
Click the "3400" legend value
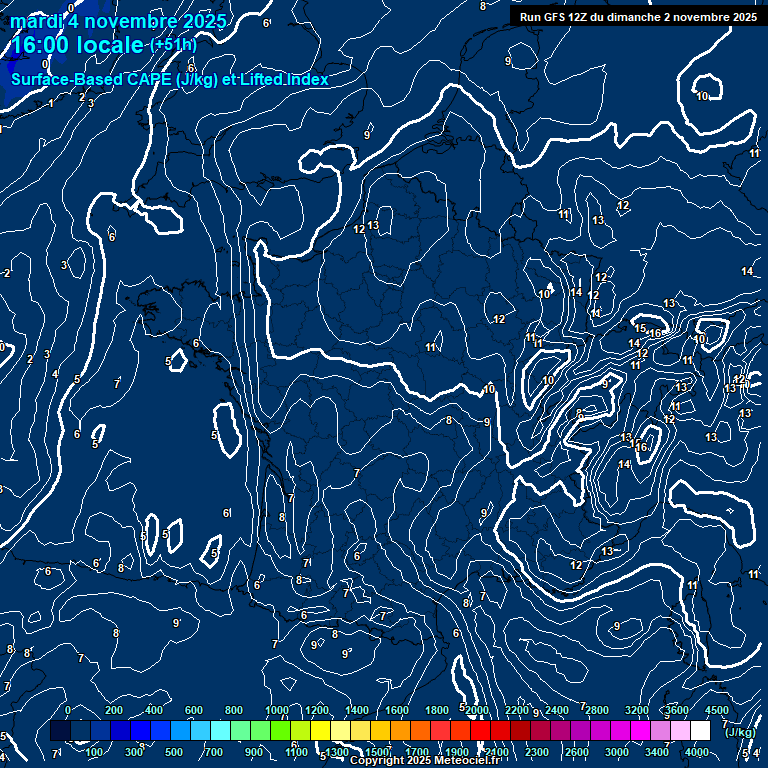click(x=657, y=752)
